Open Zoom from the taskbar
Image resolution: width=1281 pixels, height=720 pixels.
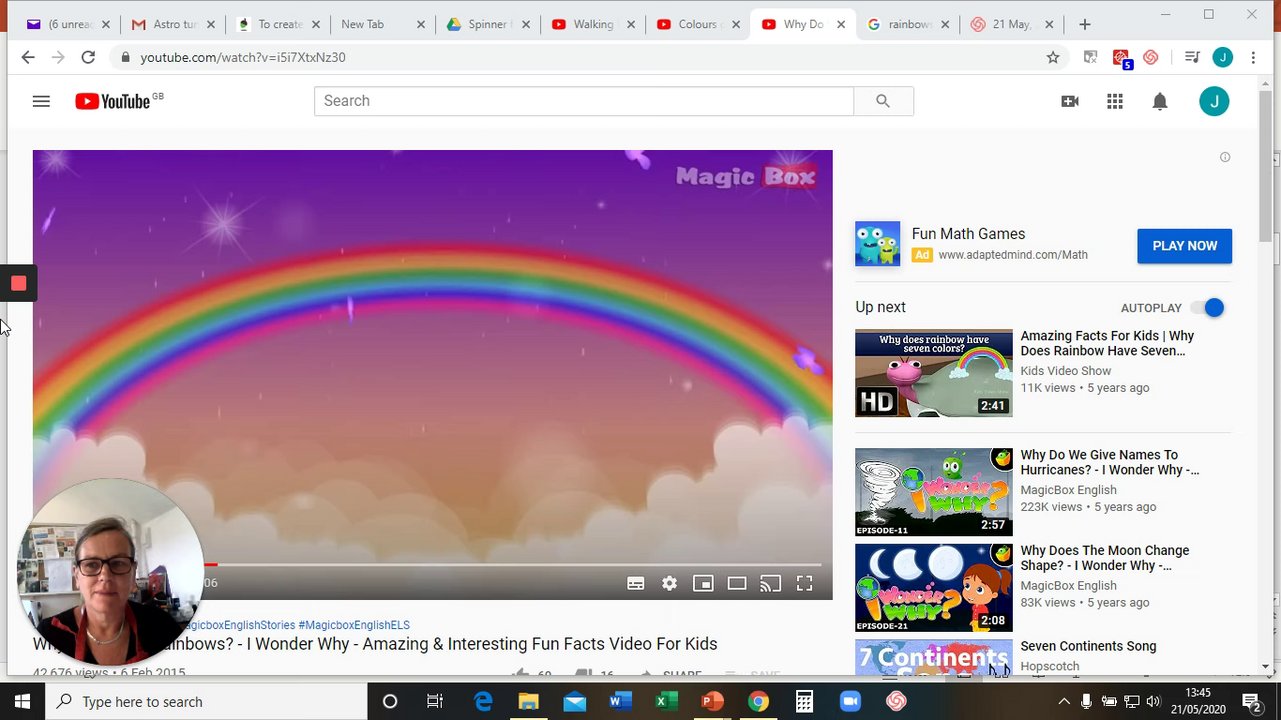(850, 702)
